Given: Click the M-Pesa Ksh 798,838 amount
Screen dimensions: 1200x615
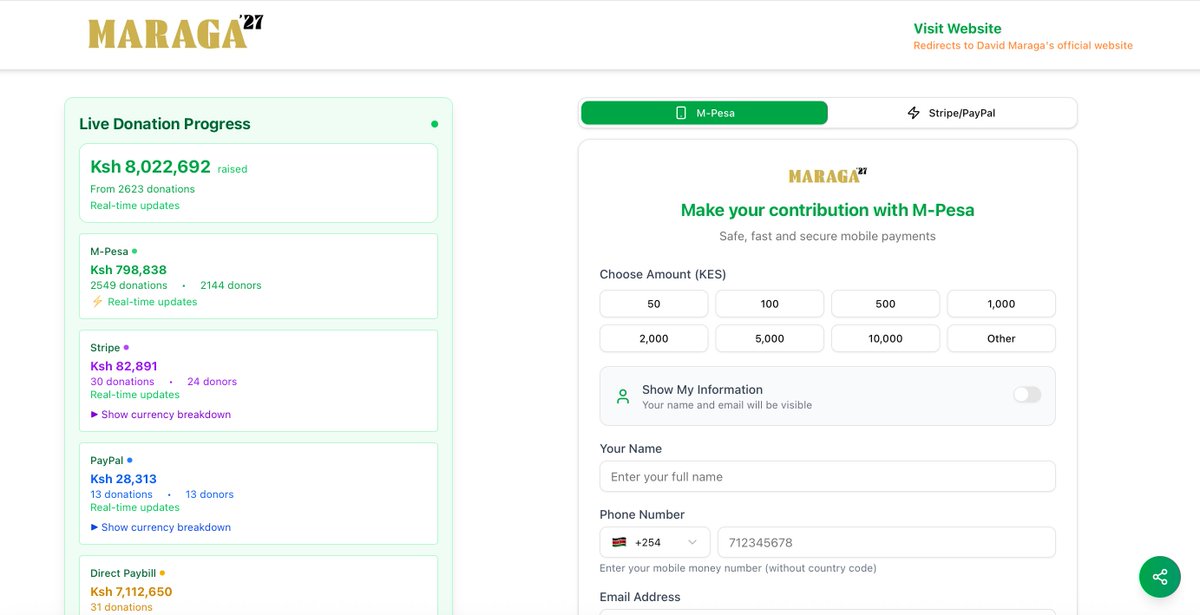Looking at the screenshot, I should (129, 270).
